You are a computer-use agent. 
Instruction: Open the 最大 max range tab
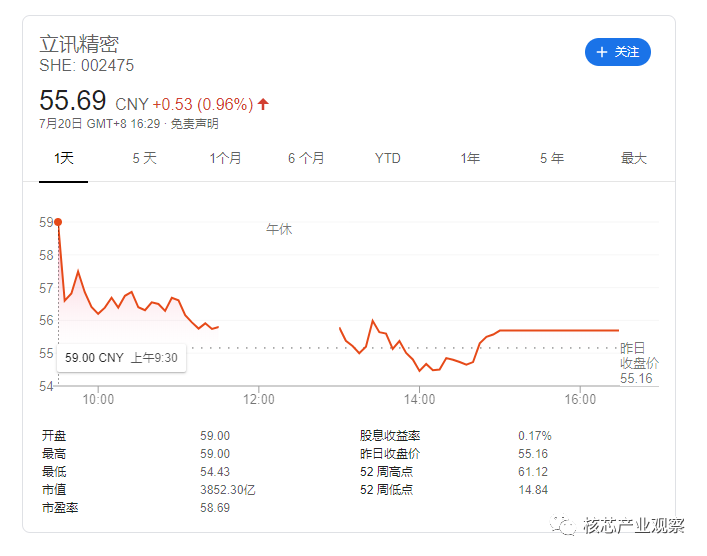(634, 158)
